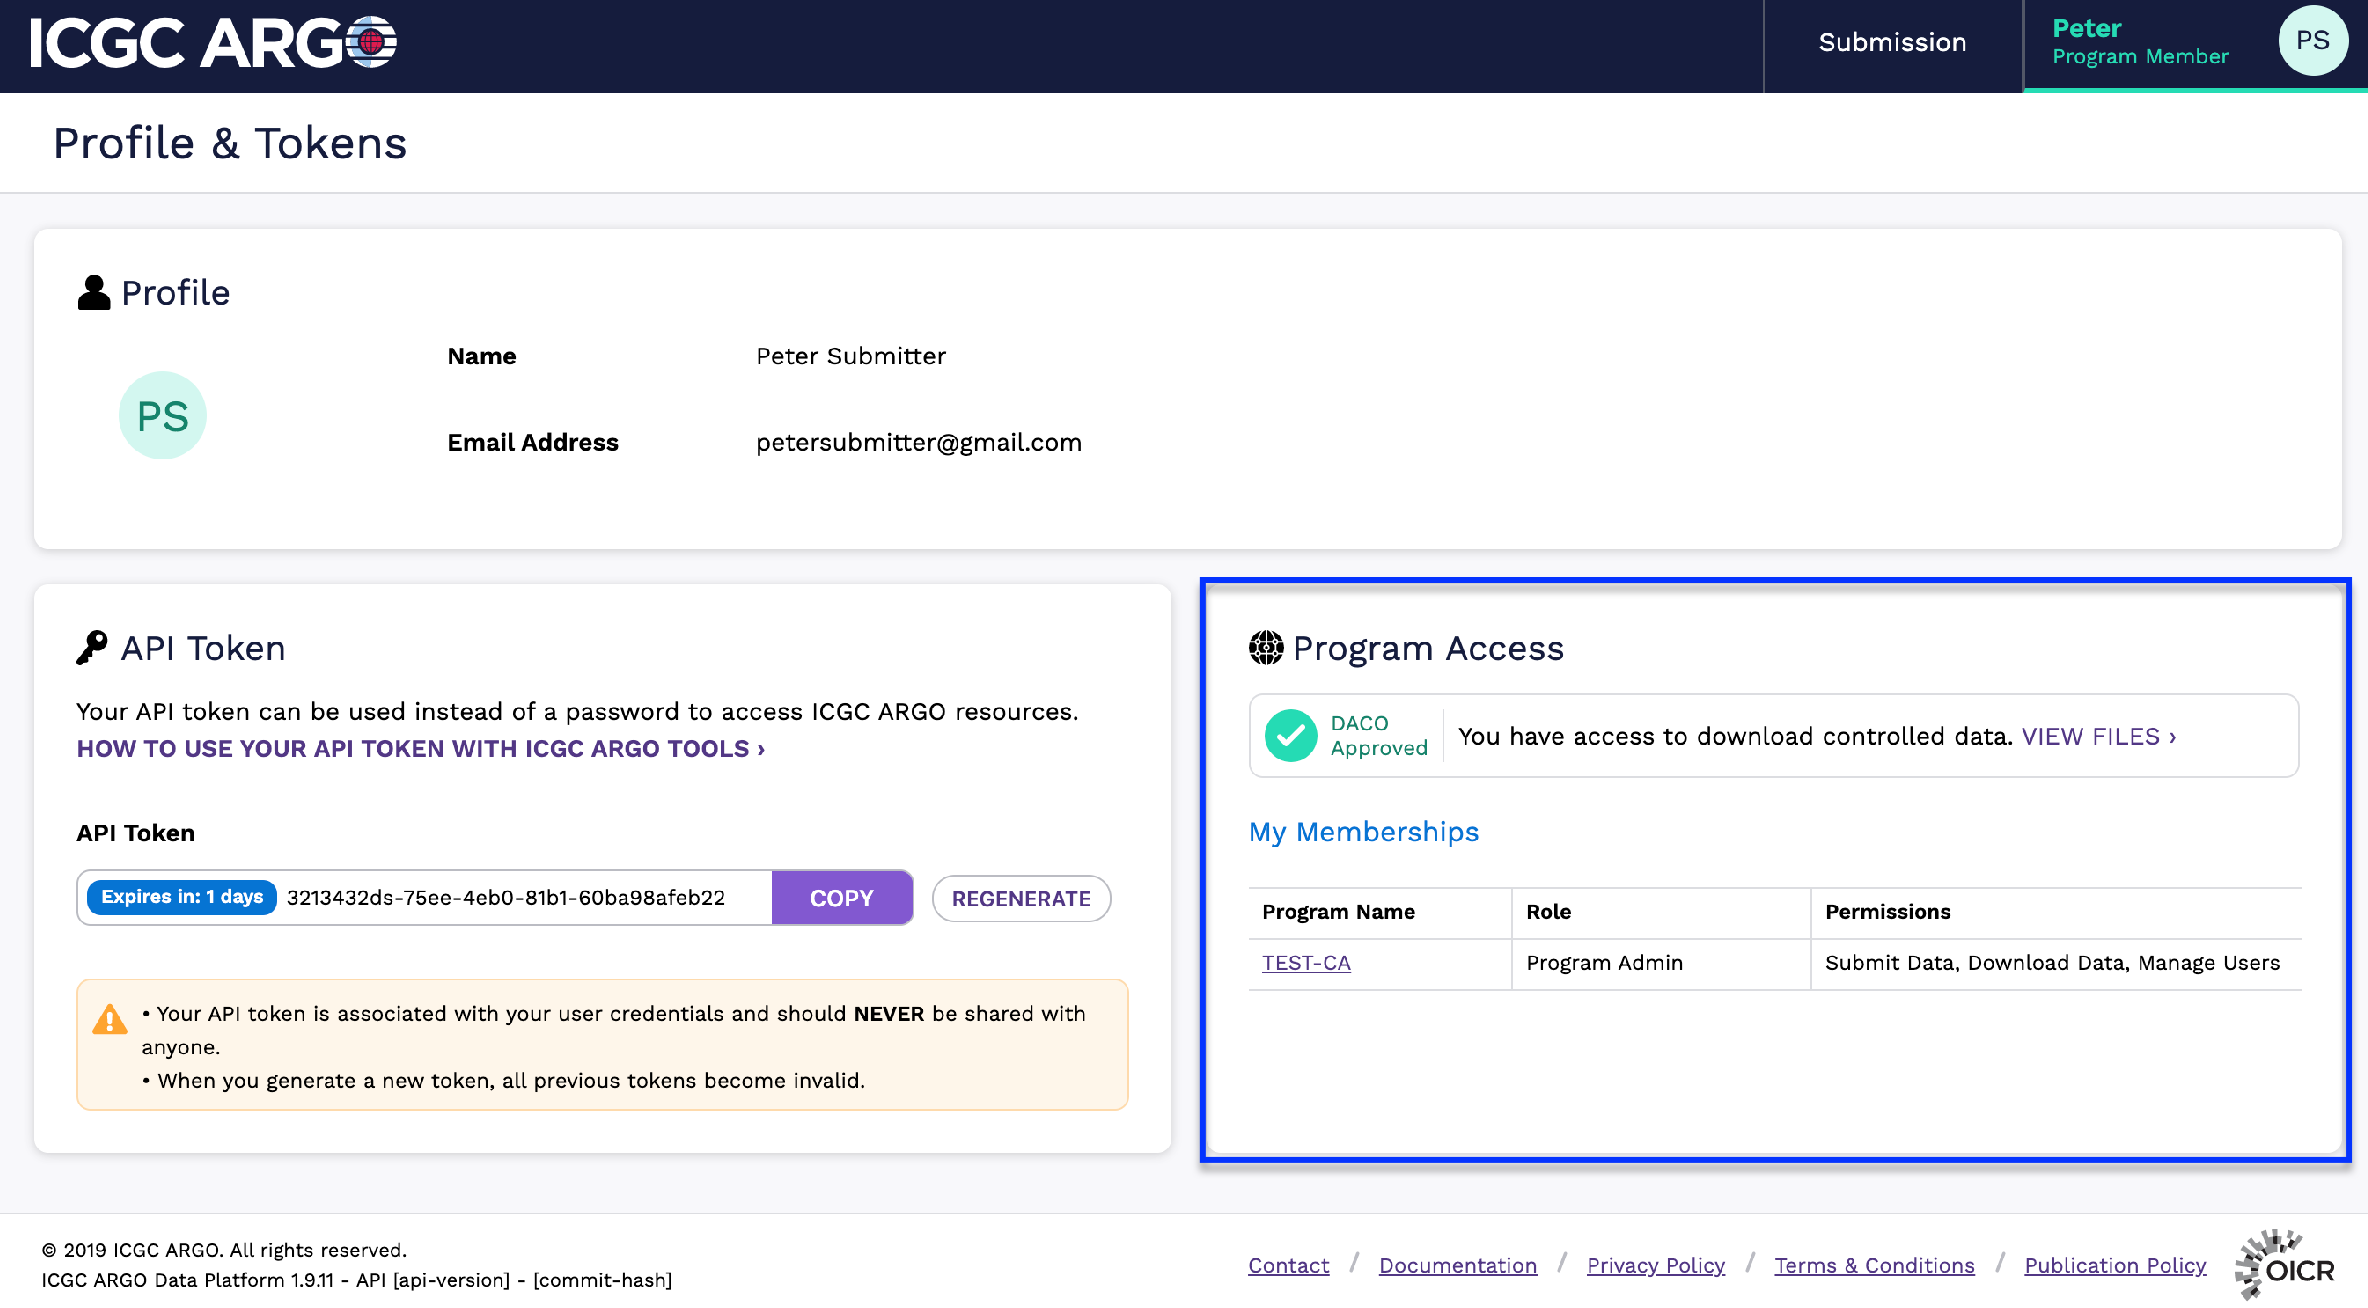2368x1308 pixels.
Task: Click the name Peter Submitter
Action: pos(851,357)
